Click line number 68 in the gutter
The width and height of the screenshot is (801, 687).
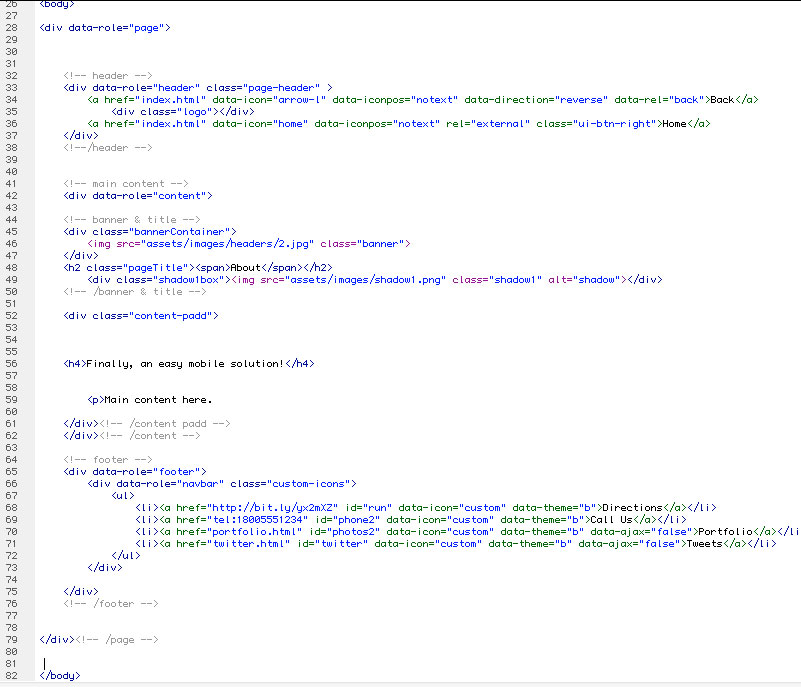pyautogui.click(x=11, y=508)
